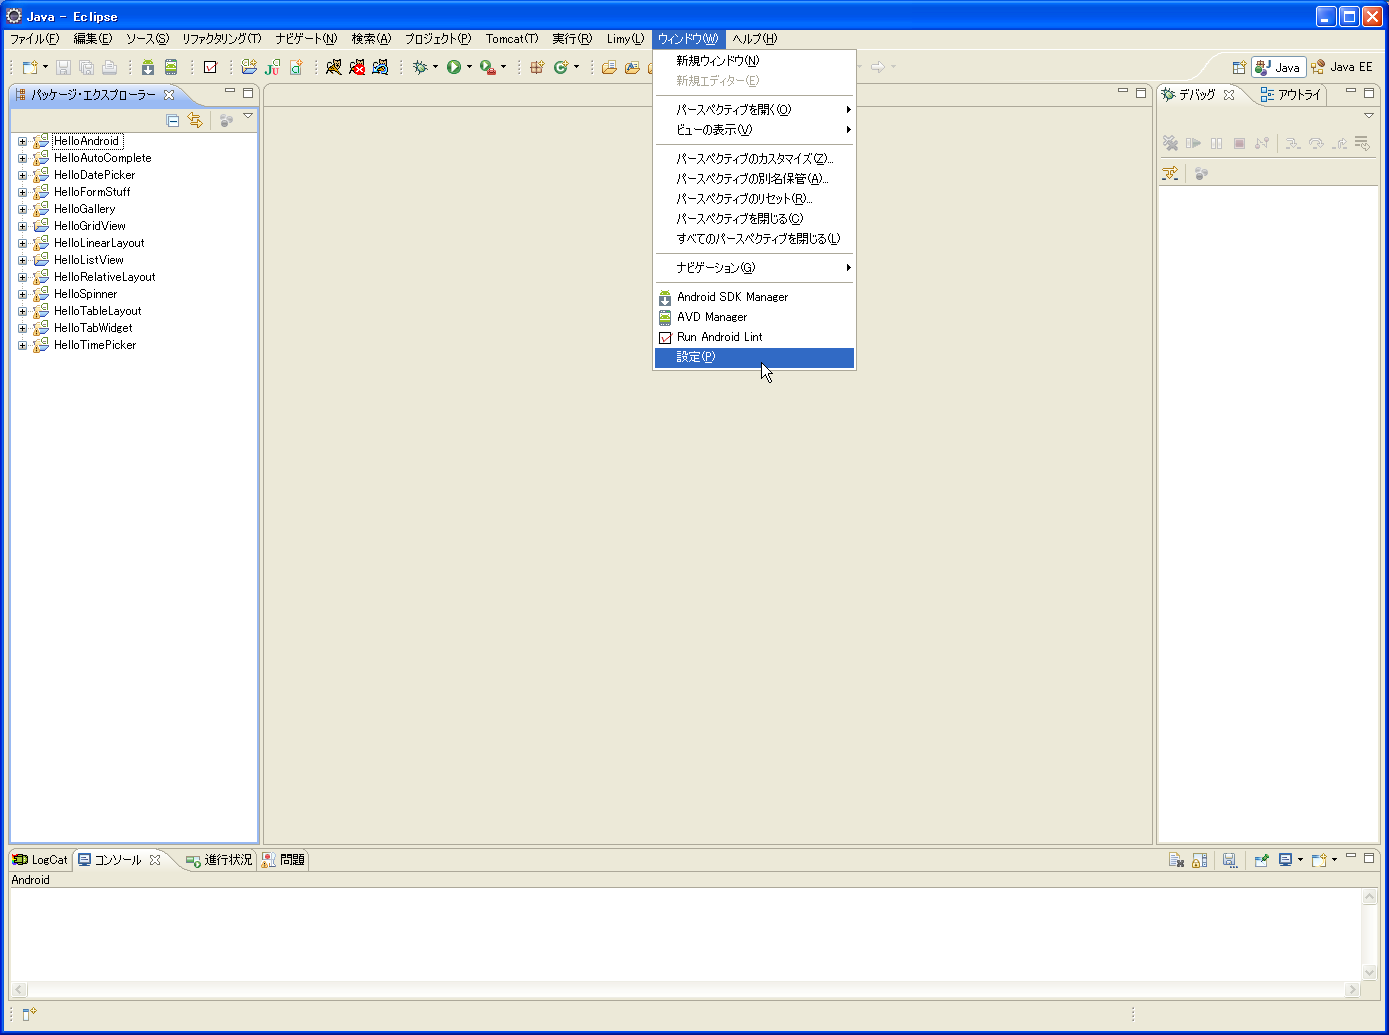Select 新規ウィンドウ(N) menu entry
The image size is (1389, 1035).
click(x=754, y=61)
